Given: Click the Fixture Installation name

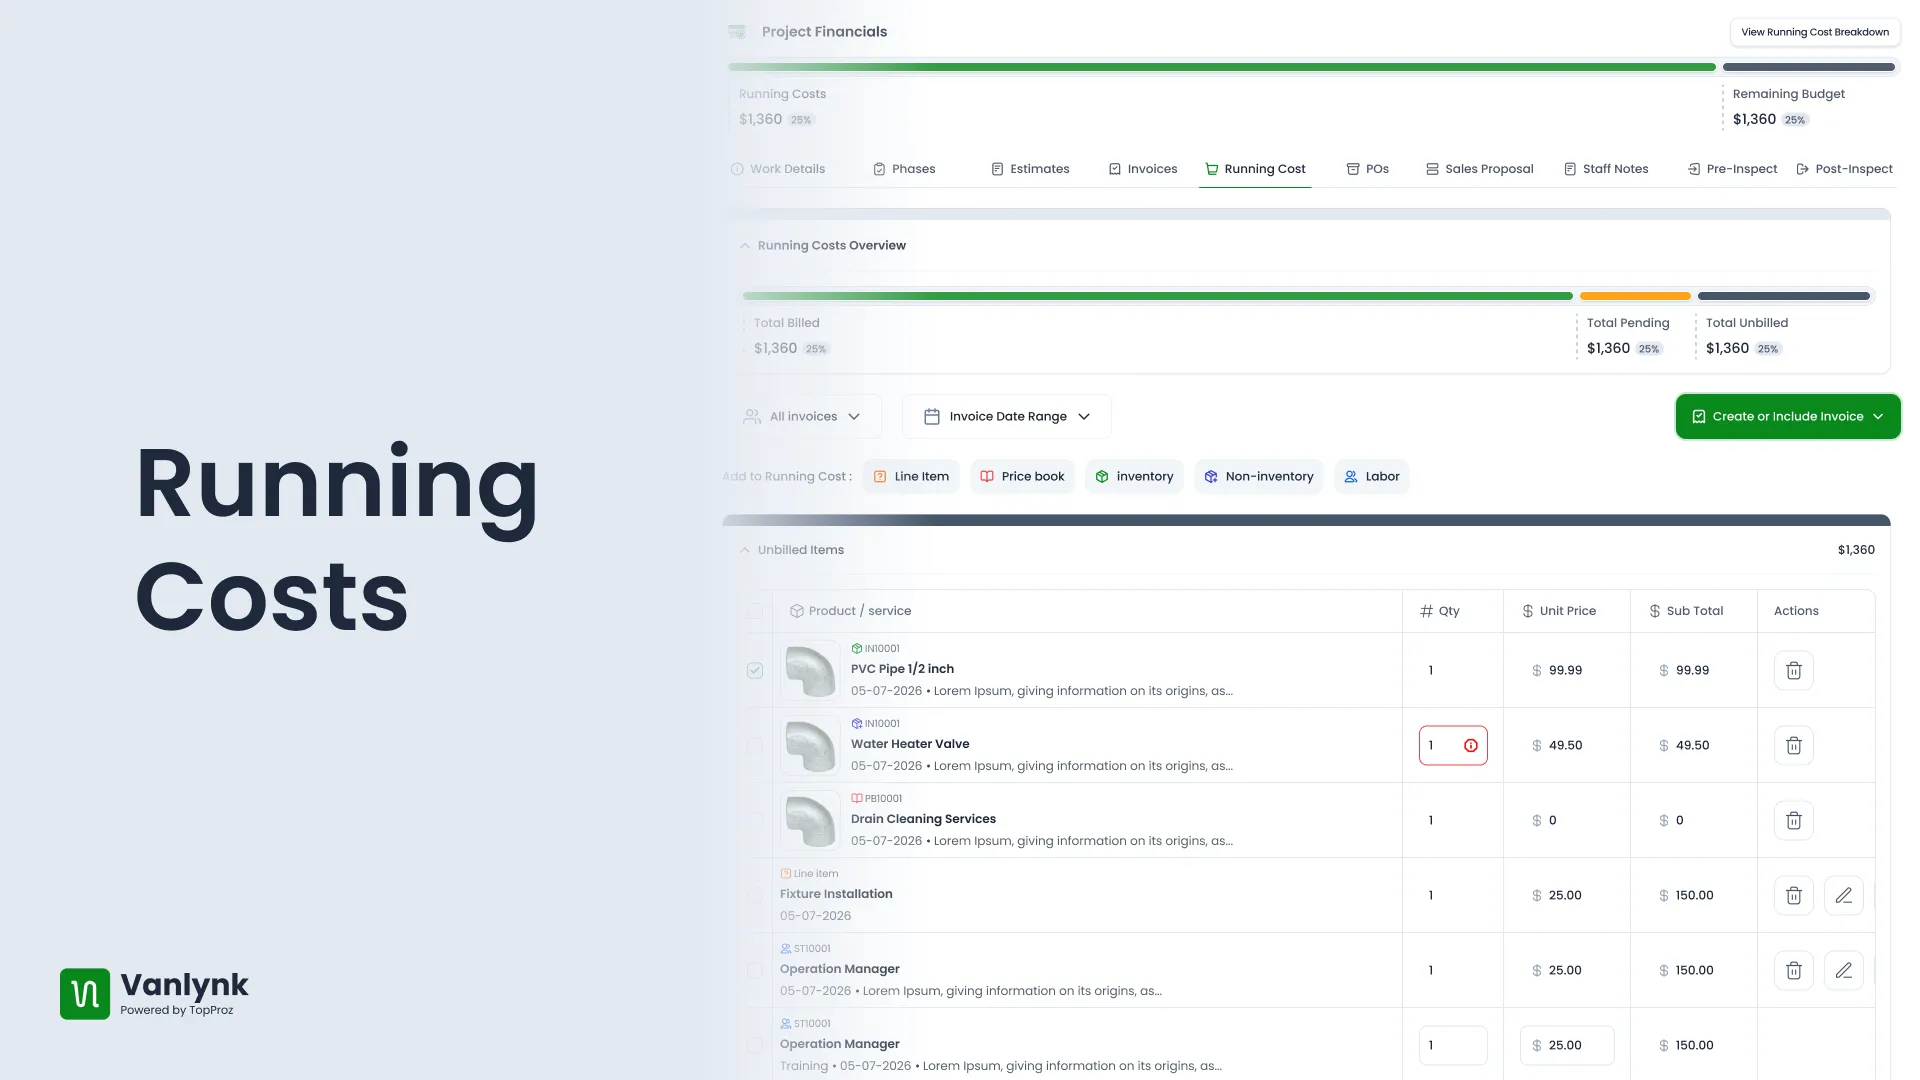Looking at the screenshot, I should (x=836, y=894).
